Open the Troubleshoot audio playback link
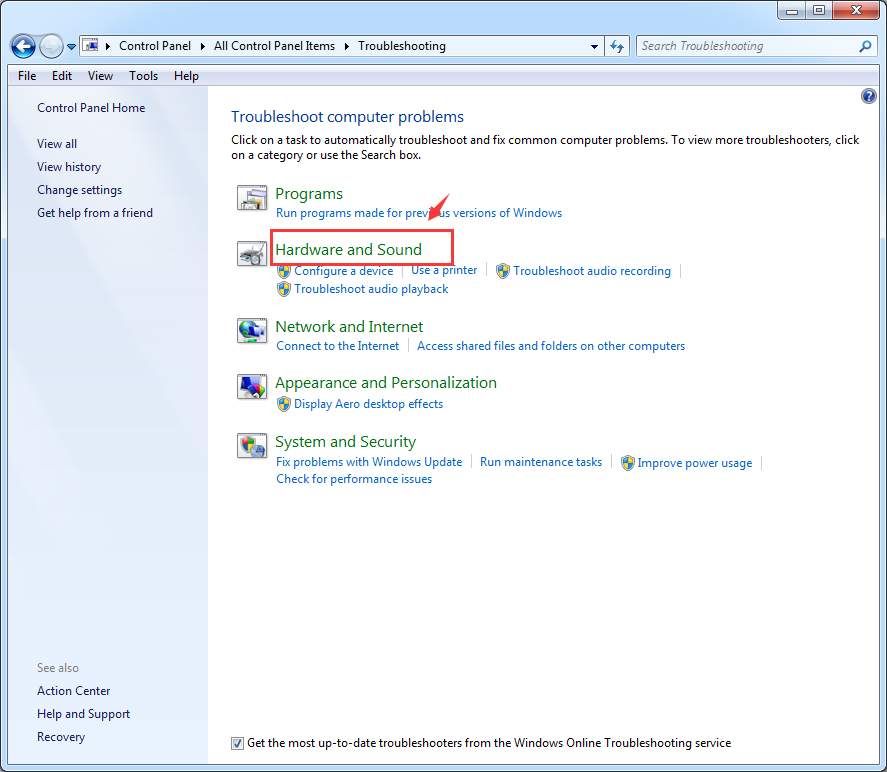Screen dimensions: 887x772 click(371, 289)
